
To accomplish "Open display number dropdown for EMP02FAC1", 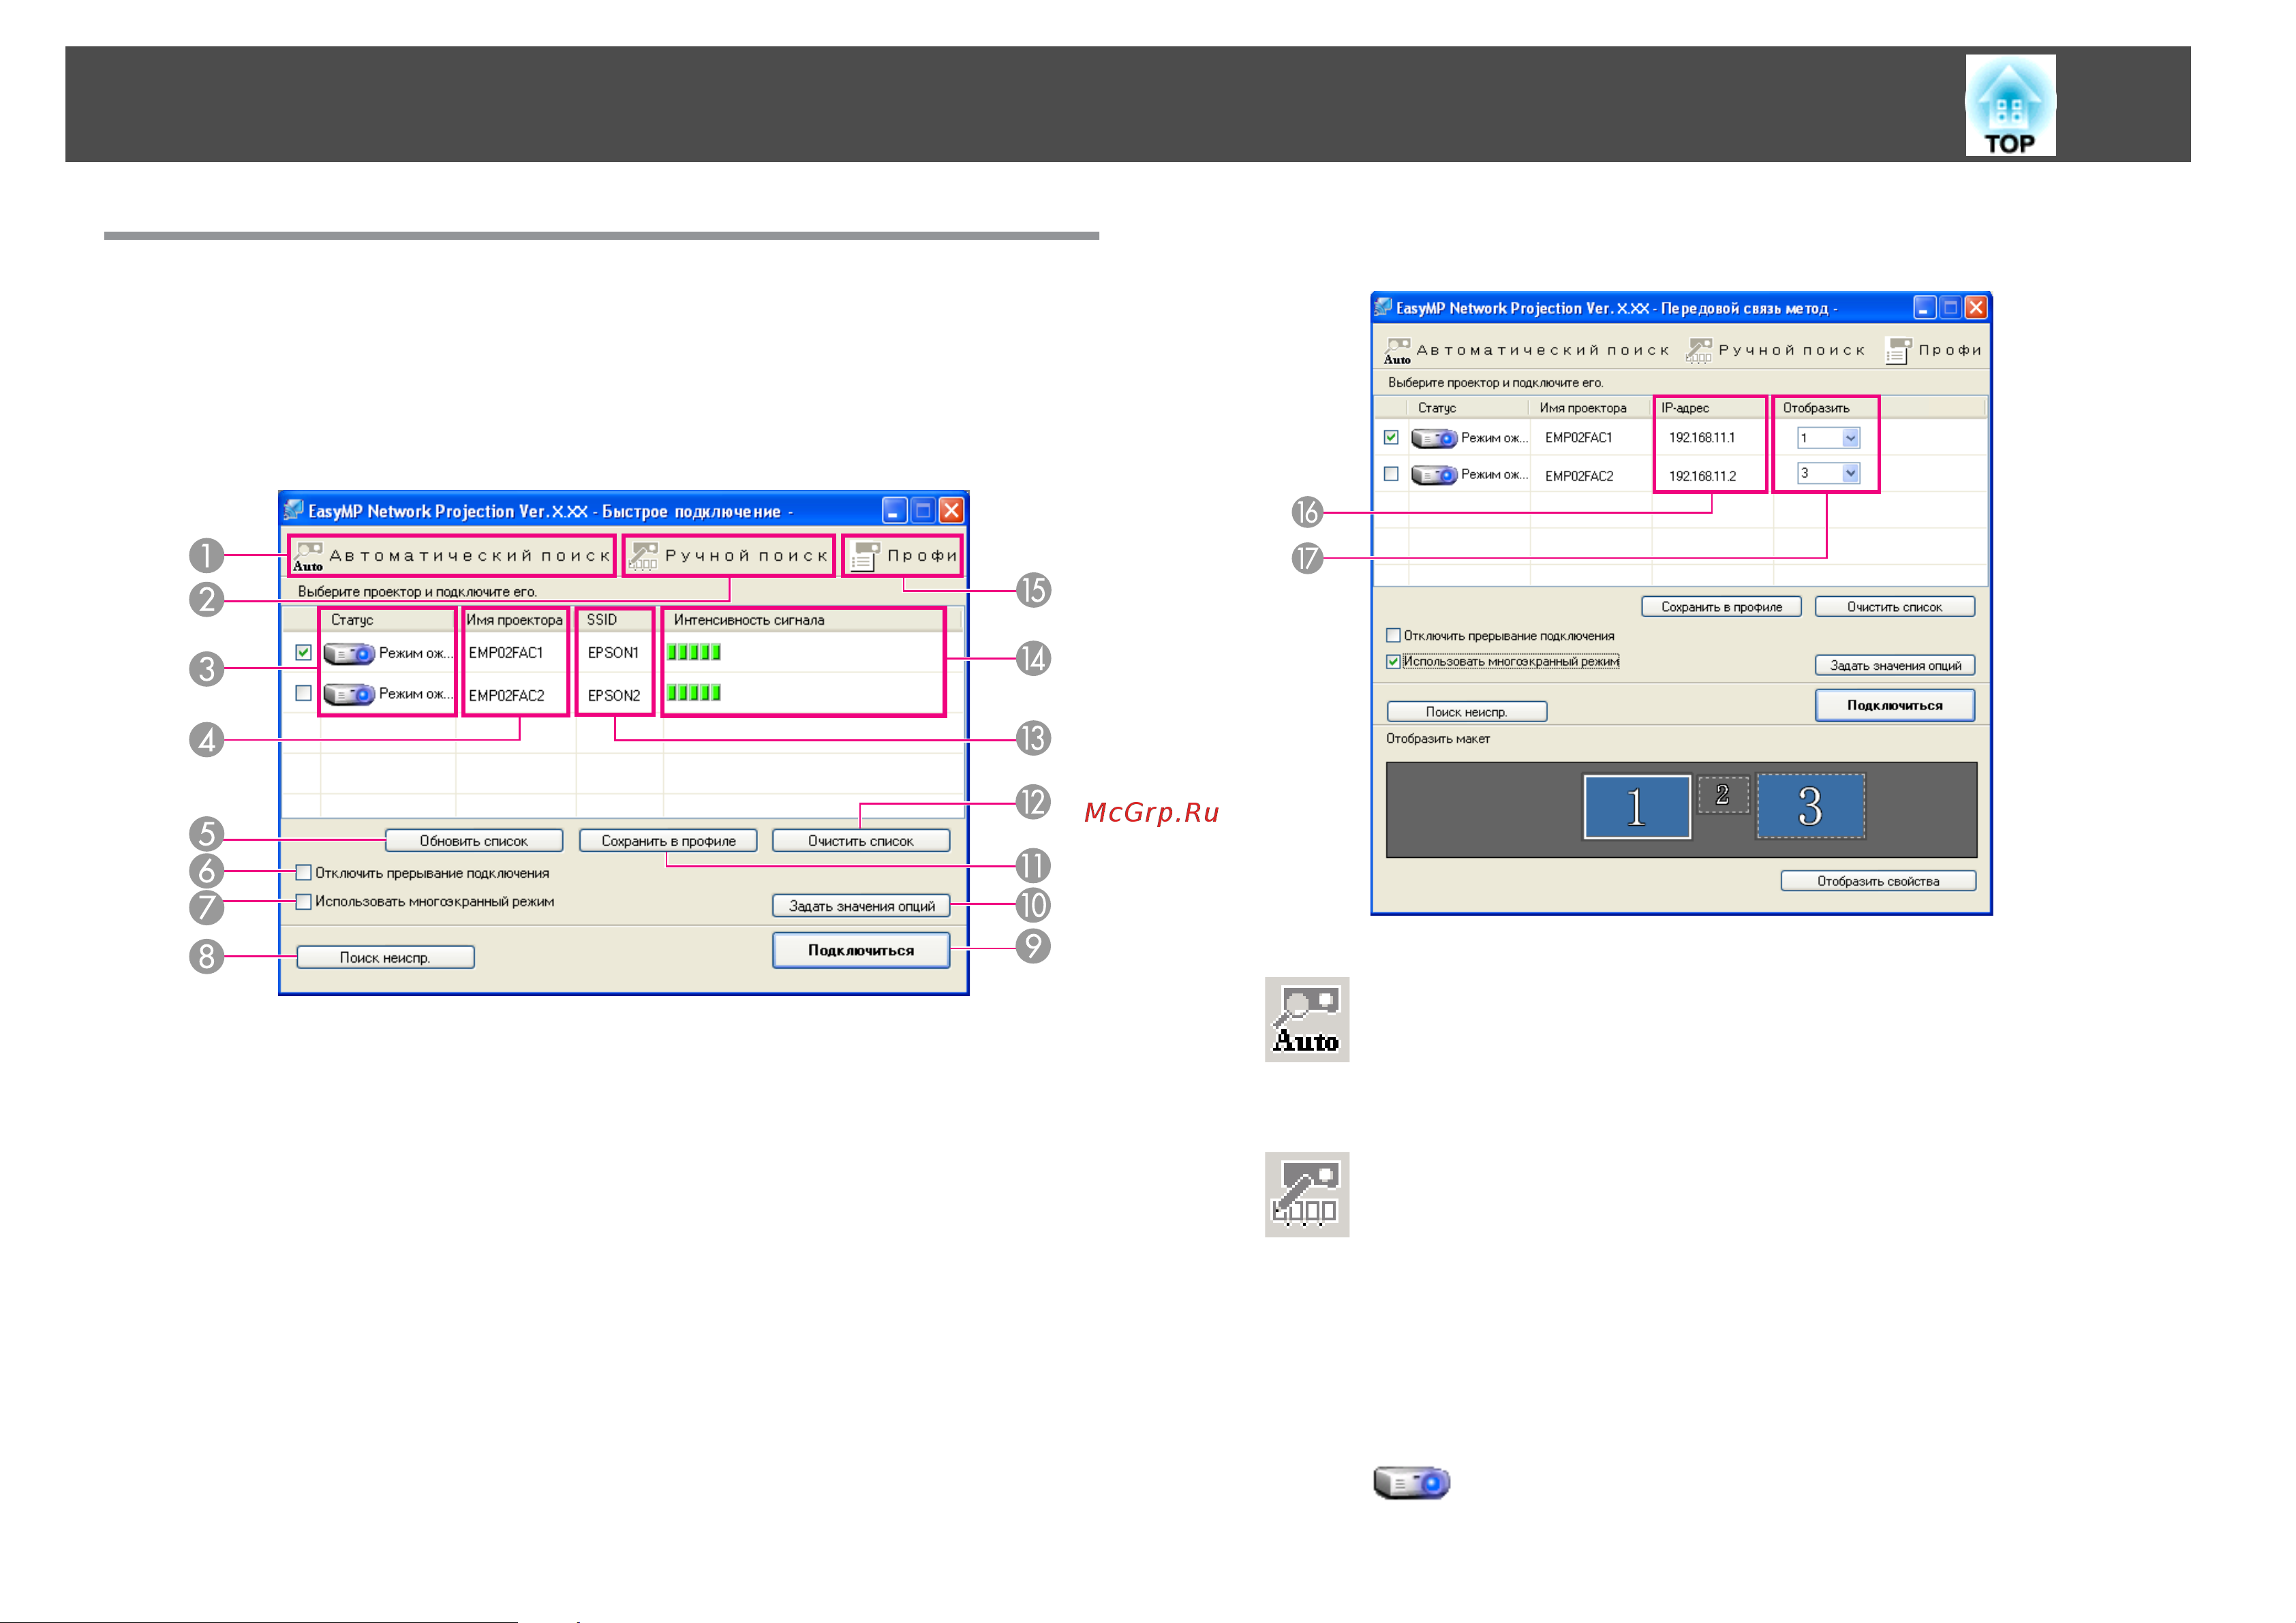I will (x=1851, y=438).
